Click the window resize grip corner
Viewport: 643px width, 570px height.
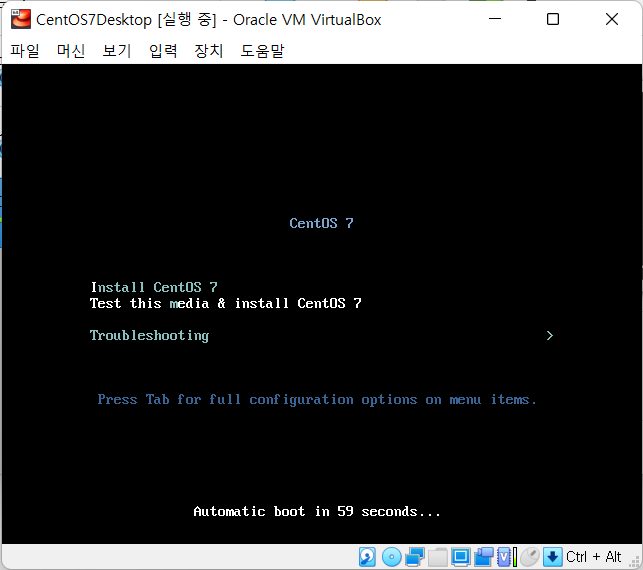635,561
